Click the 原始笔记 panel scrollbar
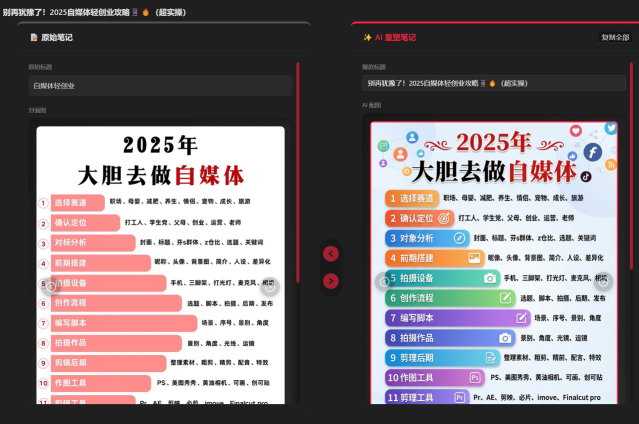The width and height of the screenshot is (639, 424). pyautogui.click(x=298, y=172)
